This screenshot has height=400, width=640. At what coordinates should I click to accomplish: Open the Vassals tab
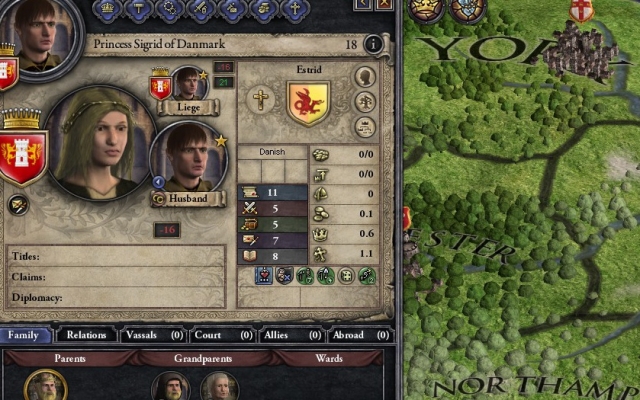154,335
